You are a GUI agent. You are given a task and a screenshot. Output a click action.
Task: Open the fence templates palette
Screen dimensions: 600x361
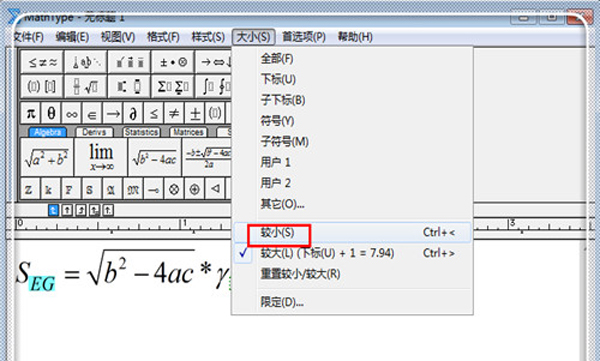(x=42, y=87)
